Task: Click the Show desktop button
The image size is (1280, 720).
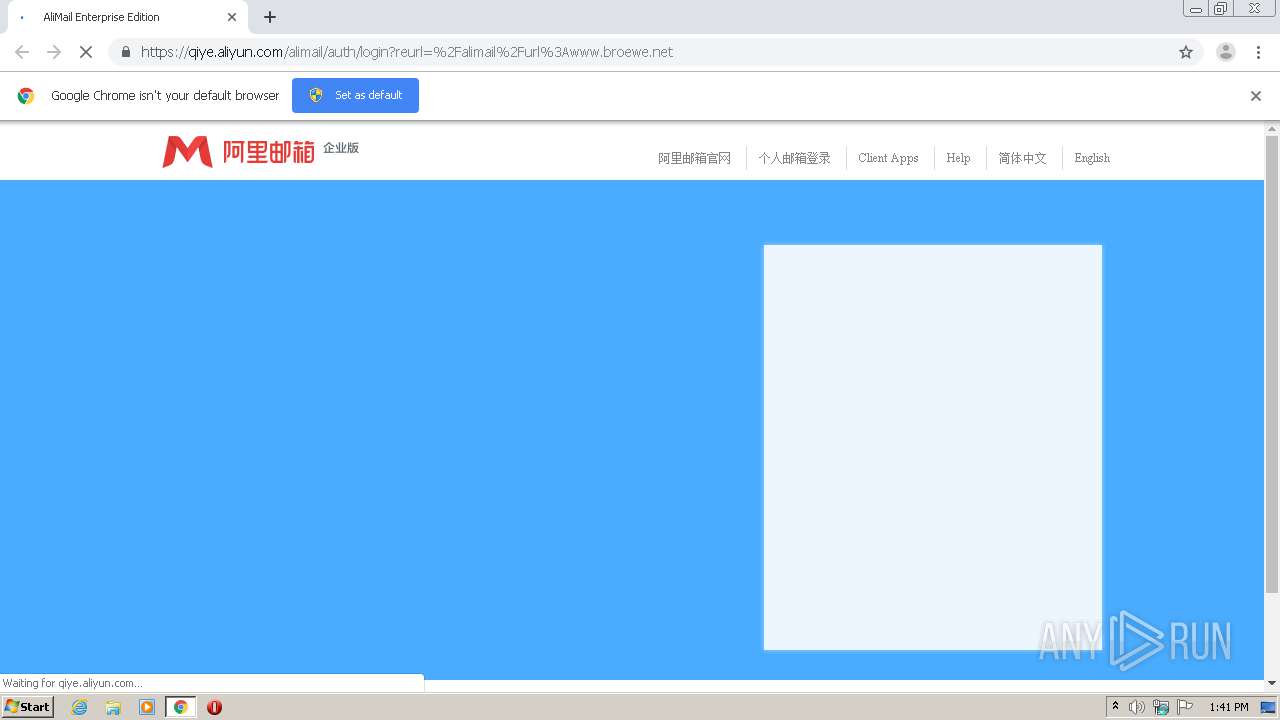Action: point(1268,707)
